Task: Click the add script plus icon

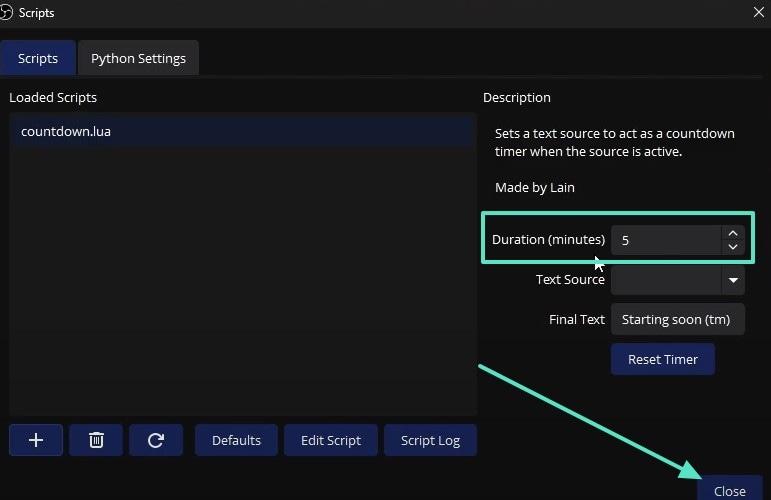Action: [36, 440]
